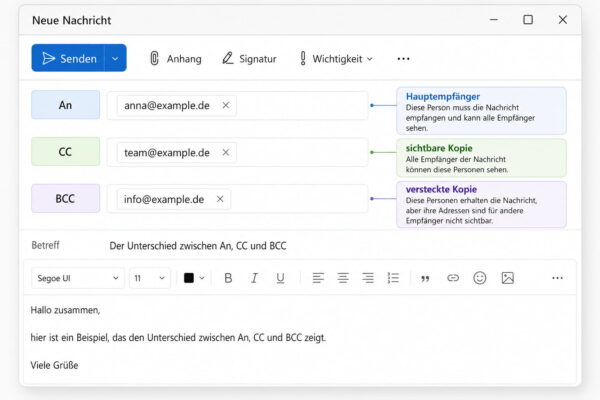Insert a numbered list

tap(393, 278)
